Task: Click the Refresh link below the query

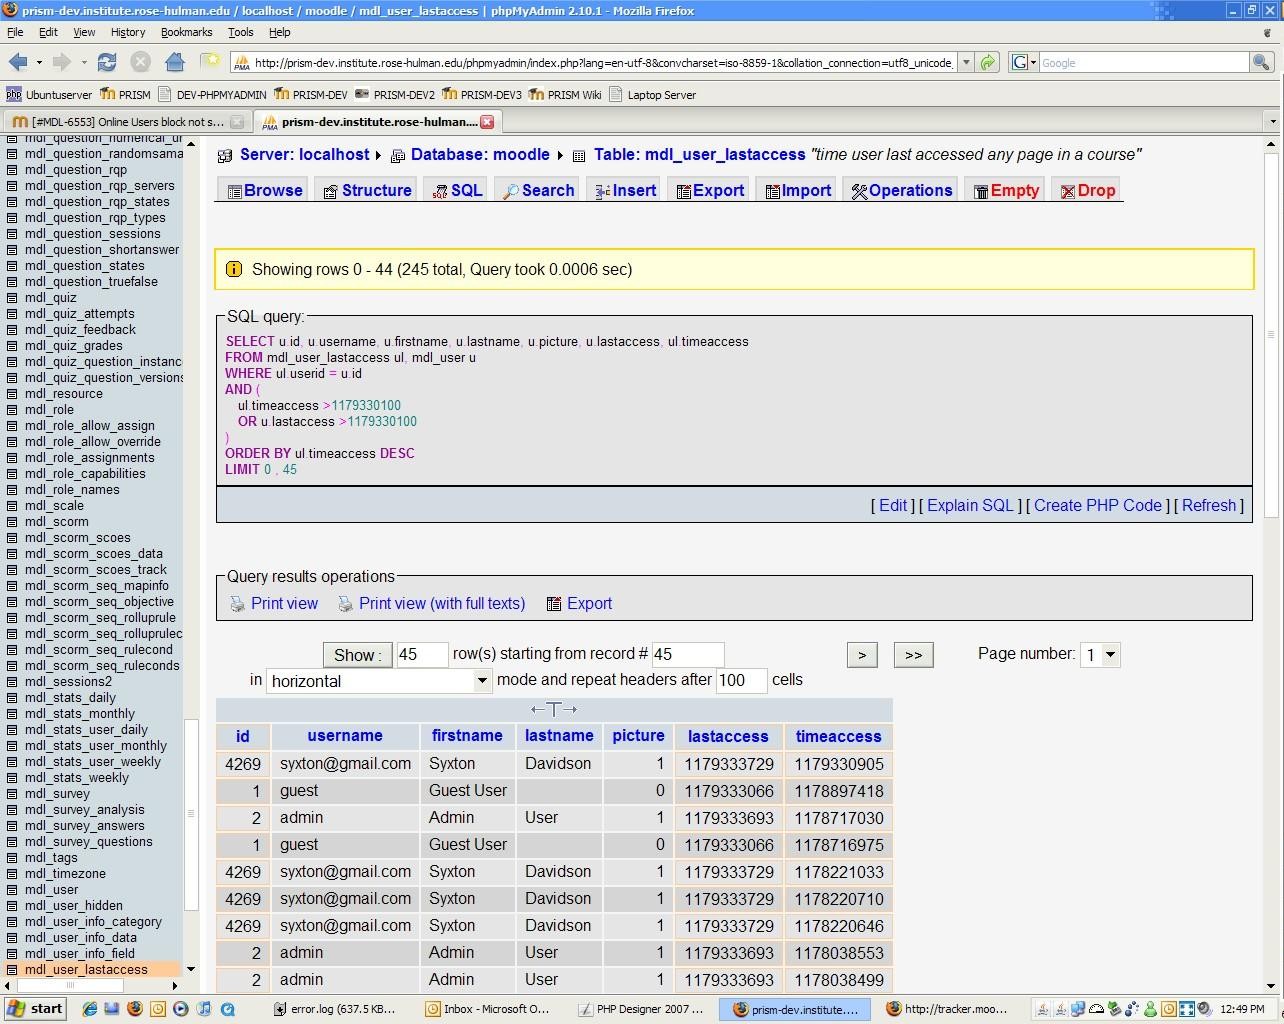Action: point(1209,506)
